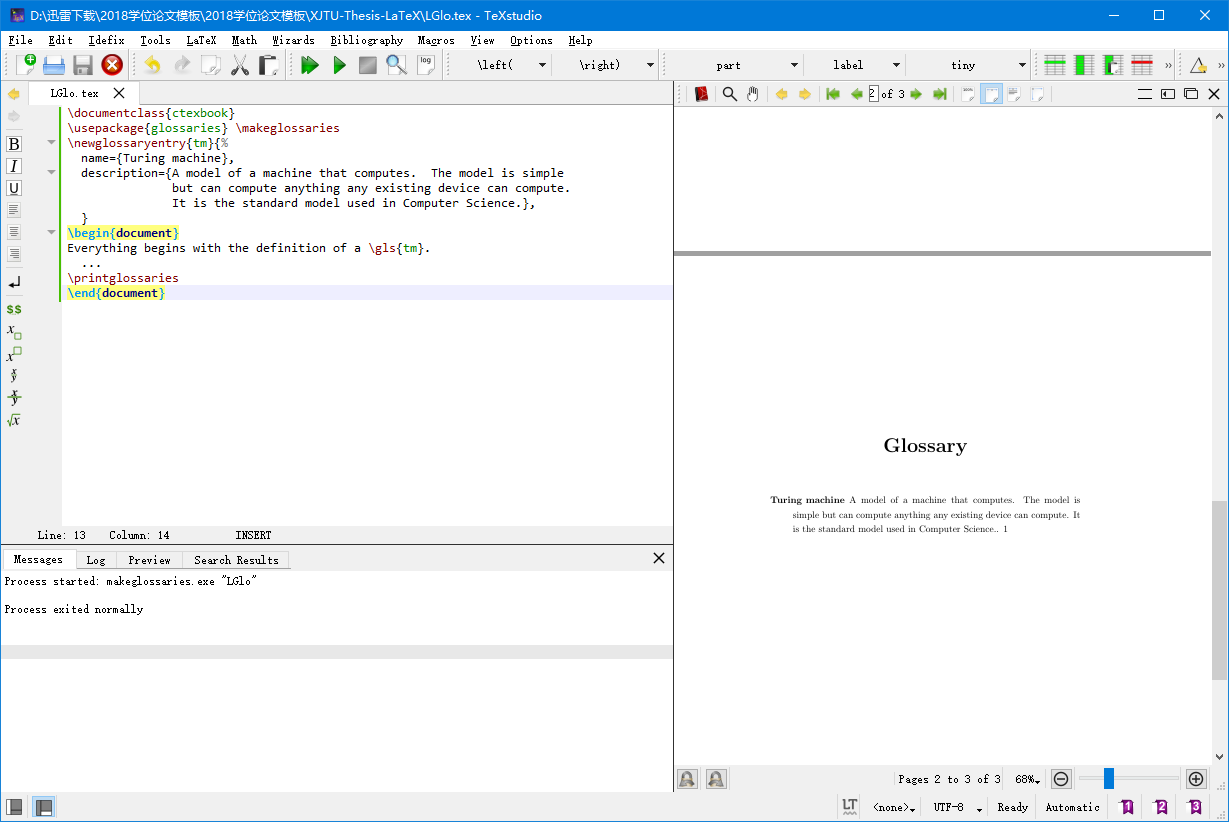This screenshot has width=1229, height=822.
Task: Open the UTF-8 encoding dropdown
Action: click(x=958, y=807)
